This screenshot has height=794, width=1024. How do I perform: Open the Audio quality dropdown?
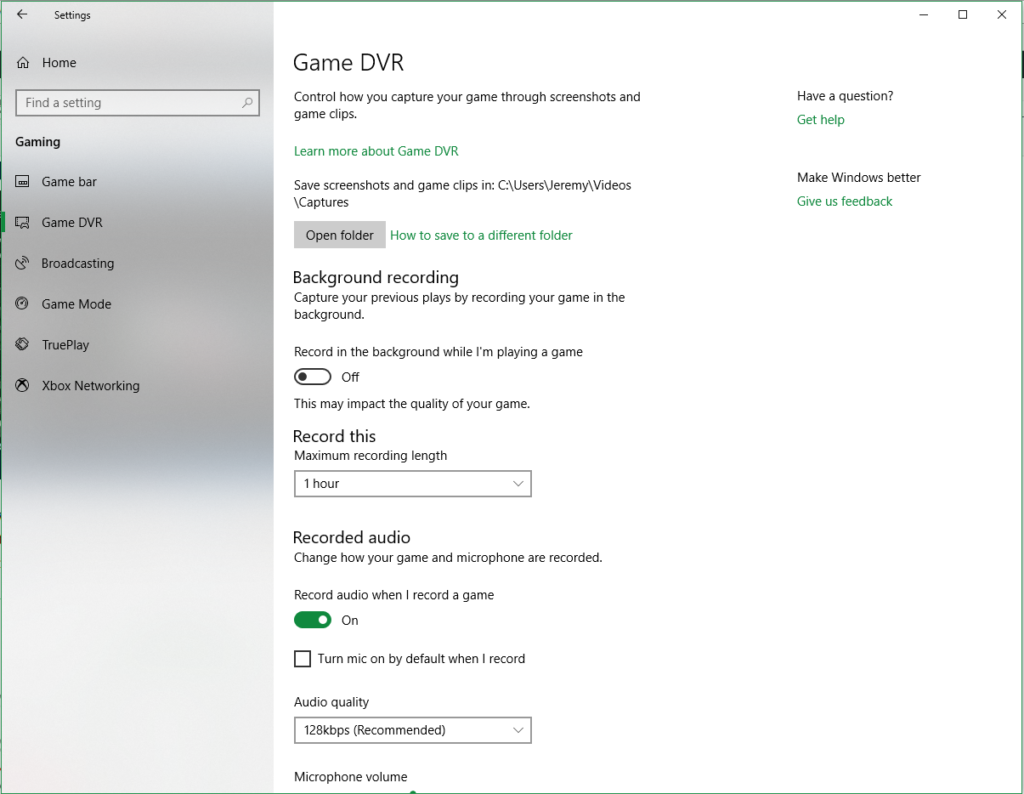click(412, 731)
